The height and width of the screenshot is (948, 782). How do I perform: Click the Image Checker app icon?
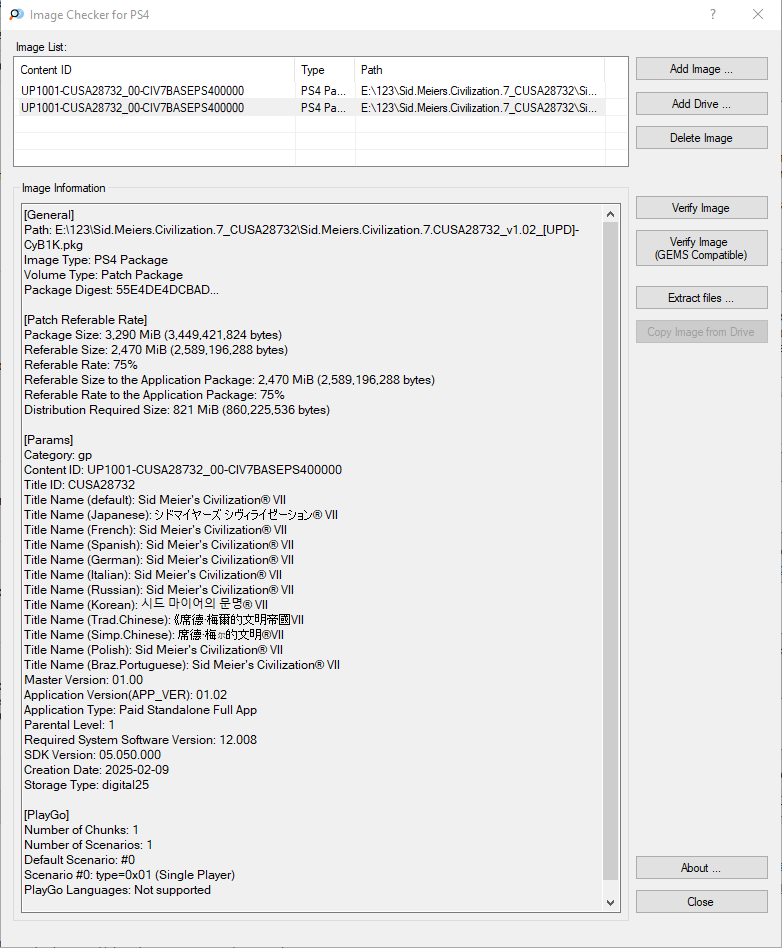tap(16, 15)
